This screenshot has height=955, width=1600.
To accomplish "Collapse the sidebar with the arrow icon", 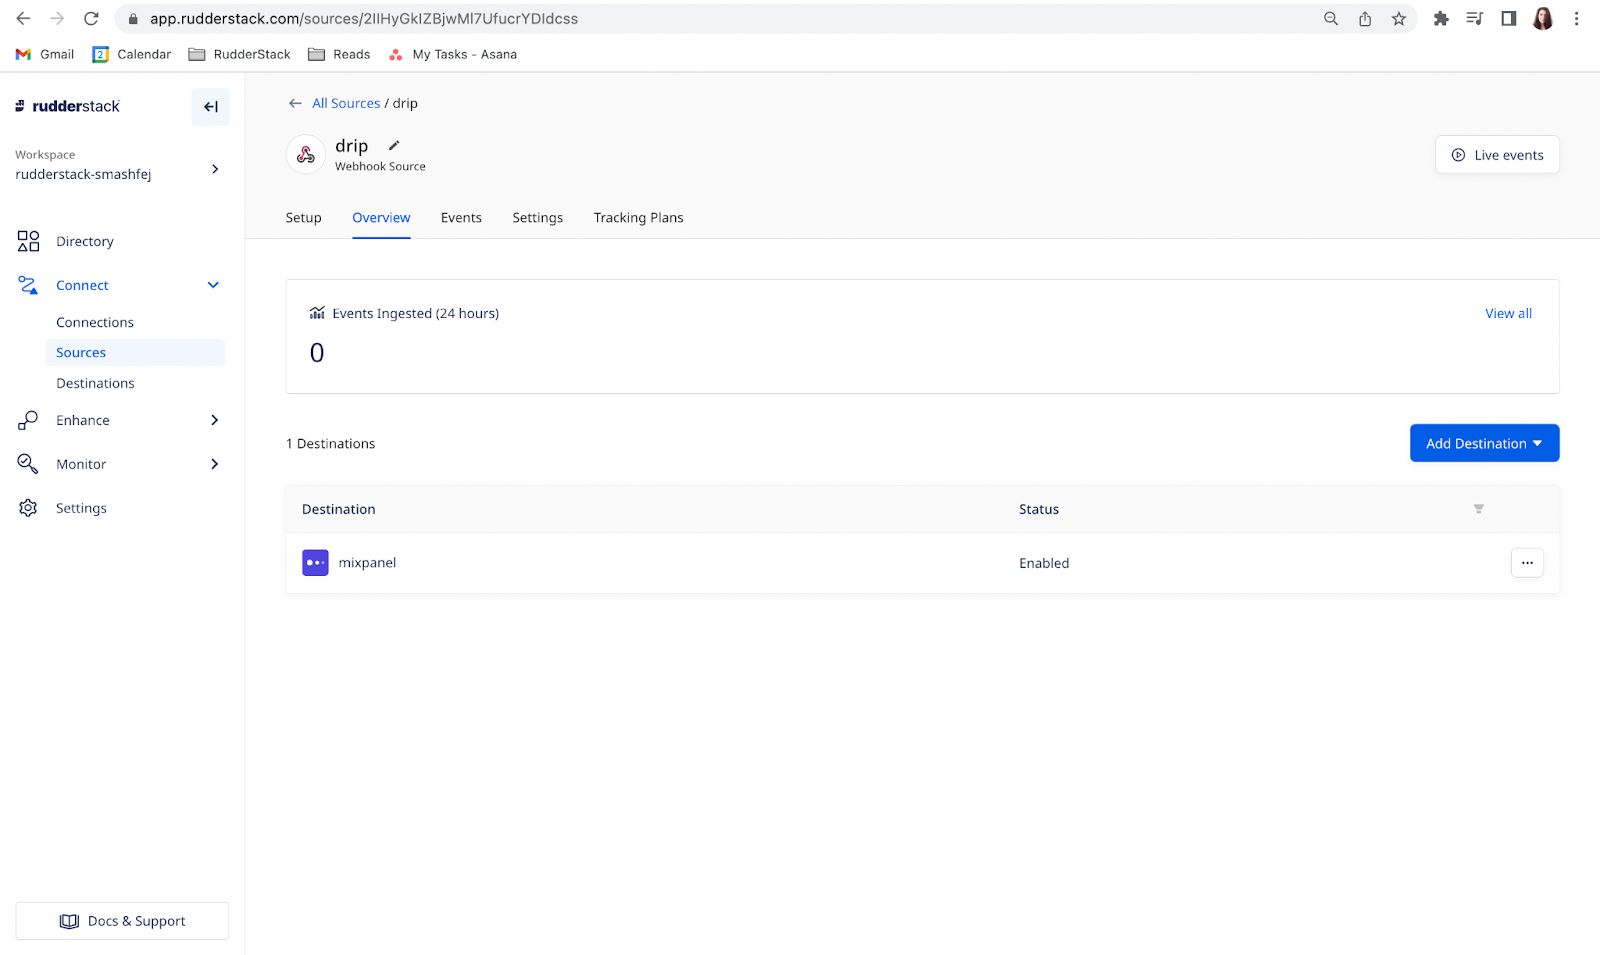I will [210, 107].
